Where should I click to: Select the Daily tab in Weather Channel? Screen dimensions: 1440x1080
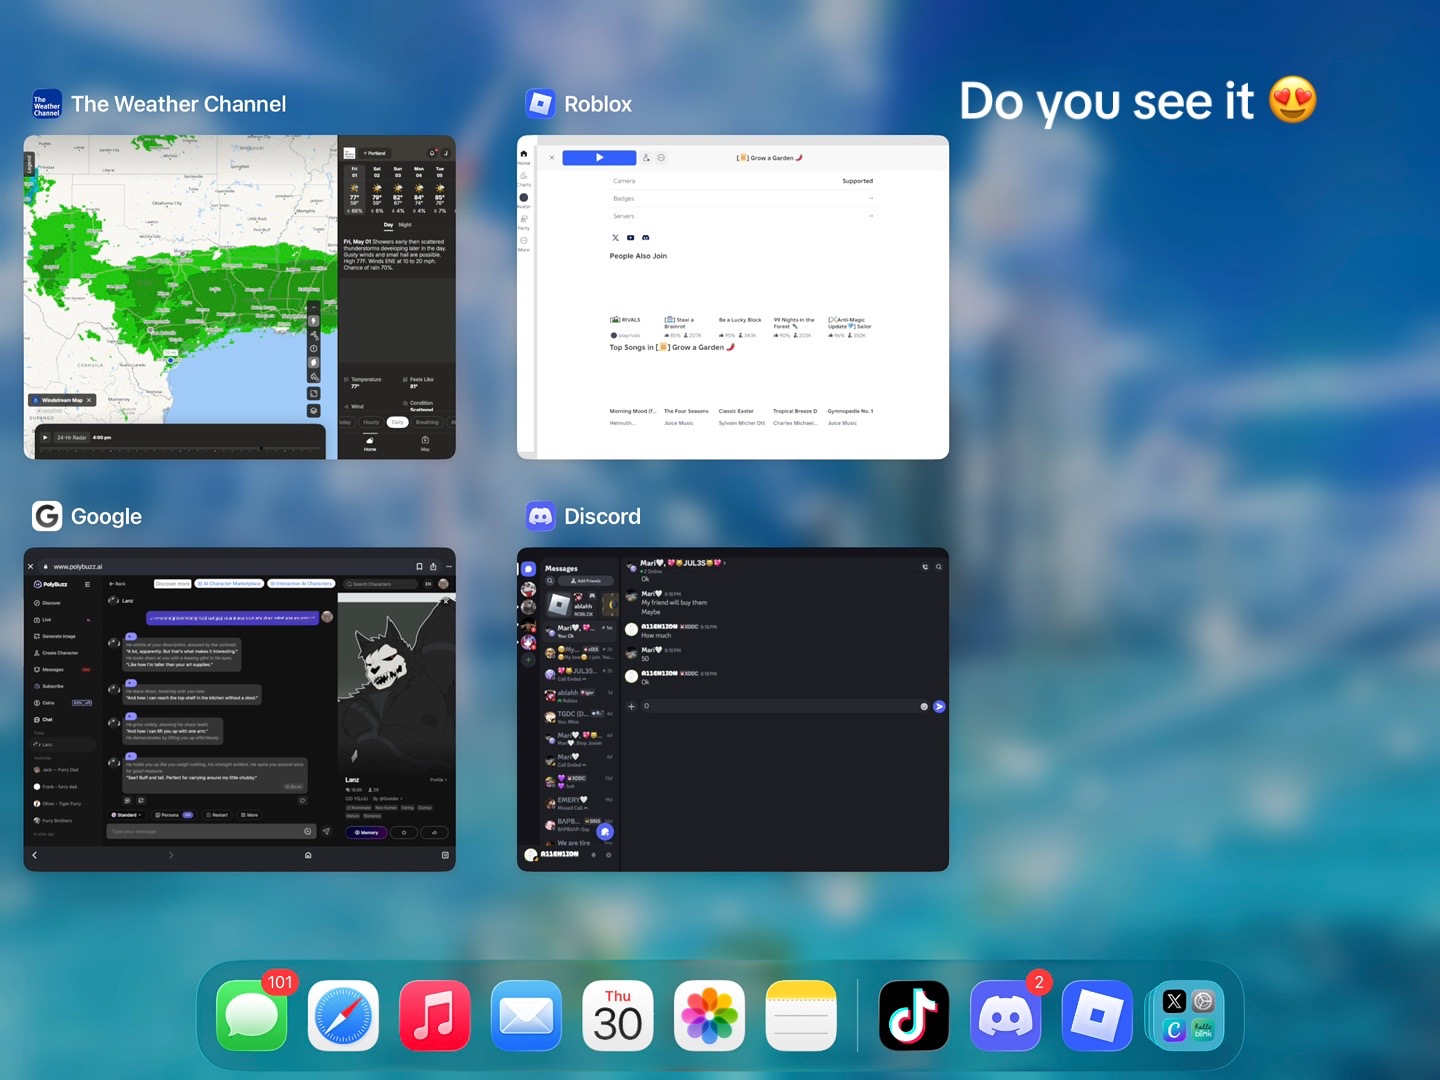click(x=397, y=422)
